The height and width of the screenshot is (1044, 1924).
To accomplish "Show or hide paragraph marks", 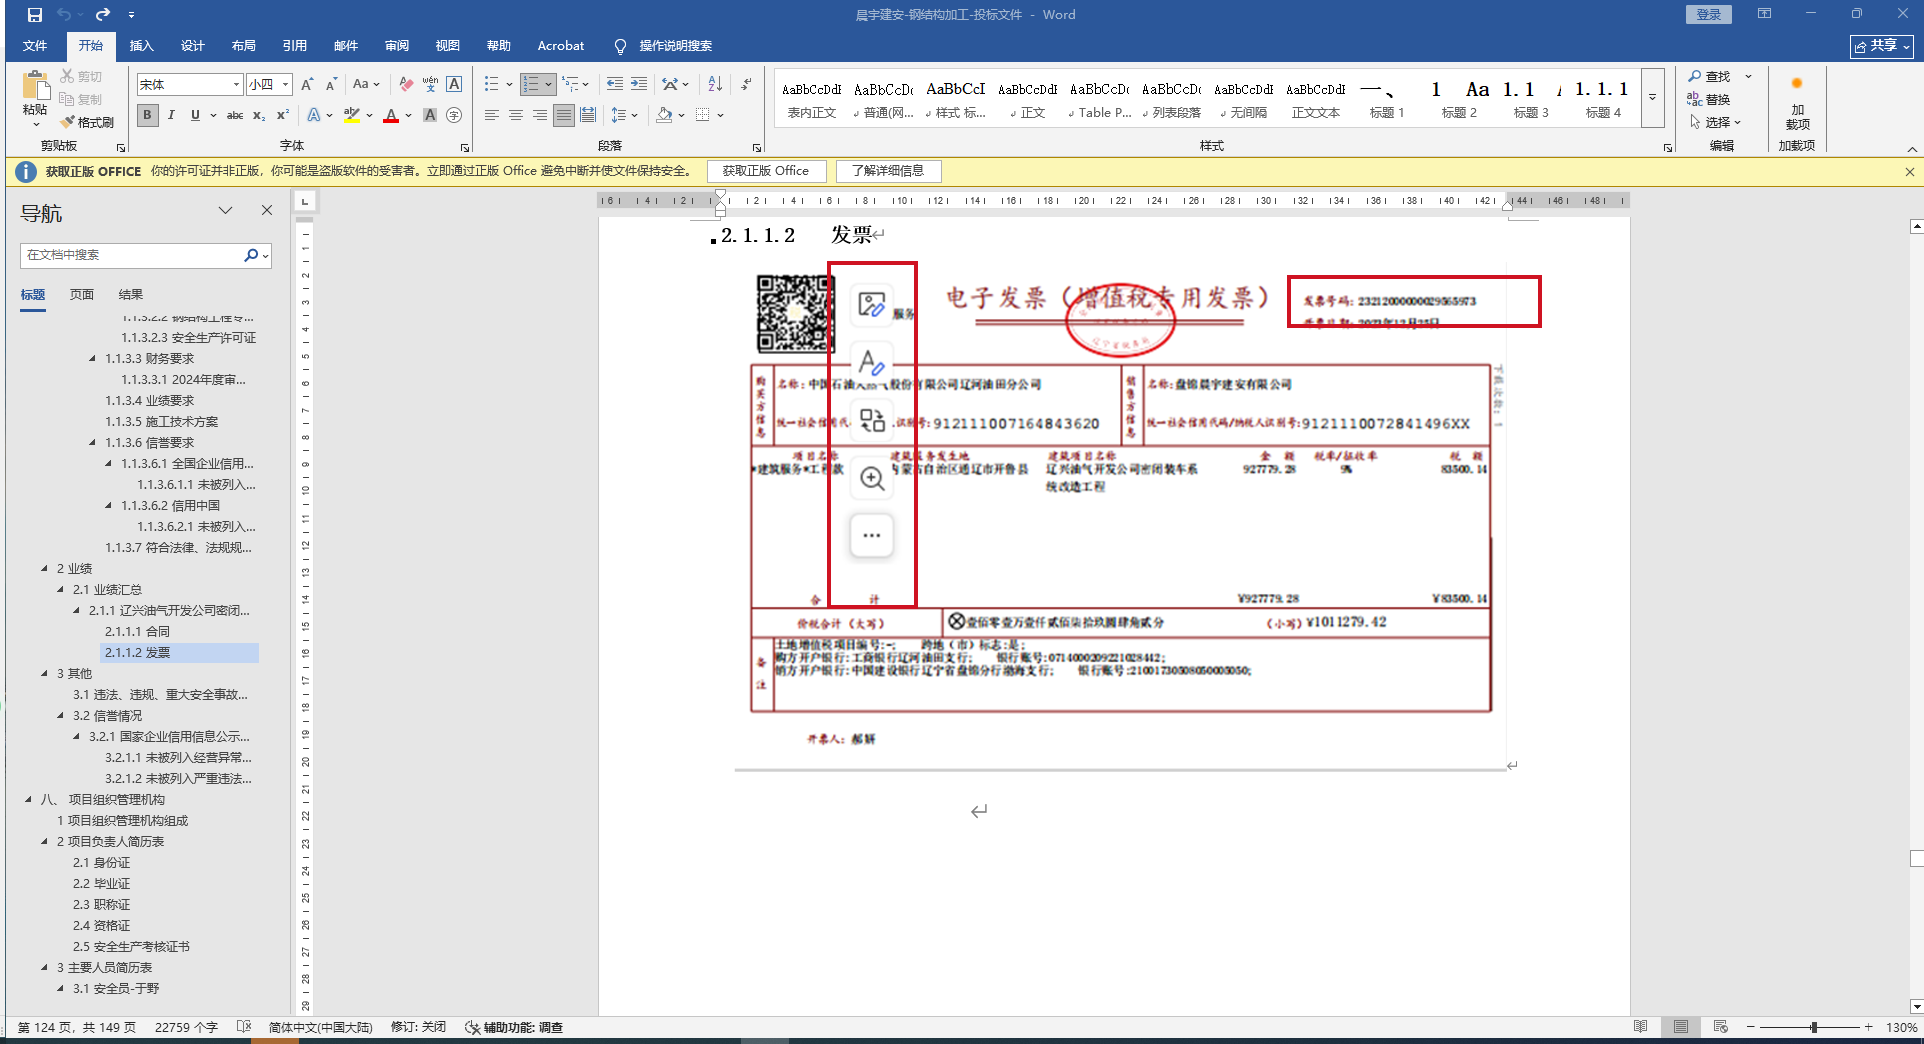I will [746, 85].
